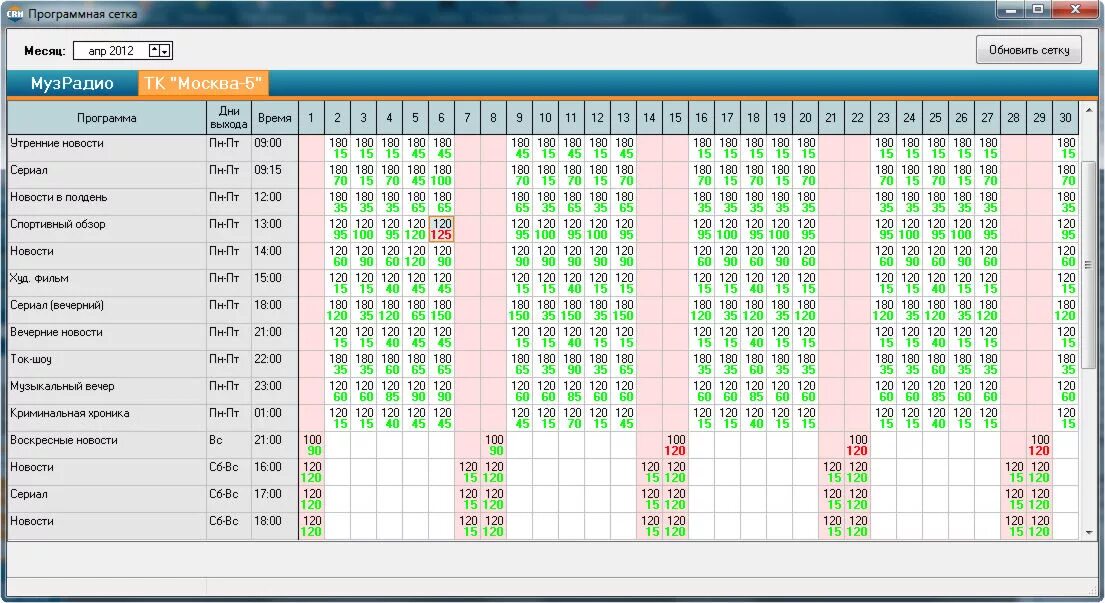
Task: Click Новости 18:00 cell for day 28
Action: coord(1013,526)
